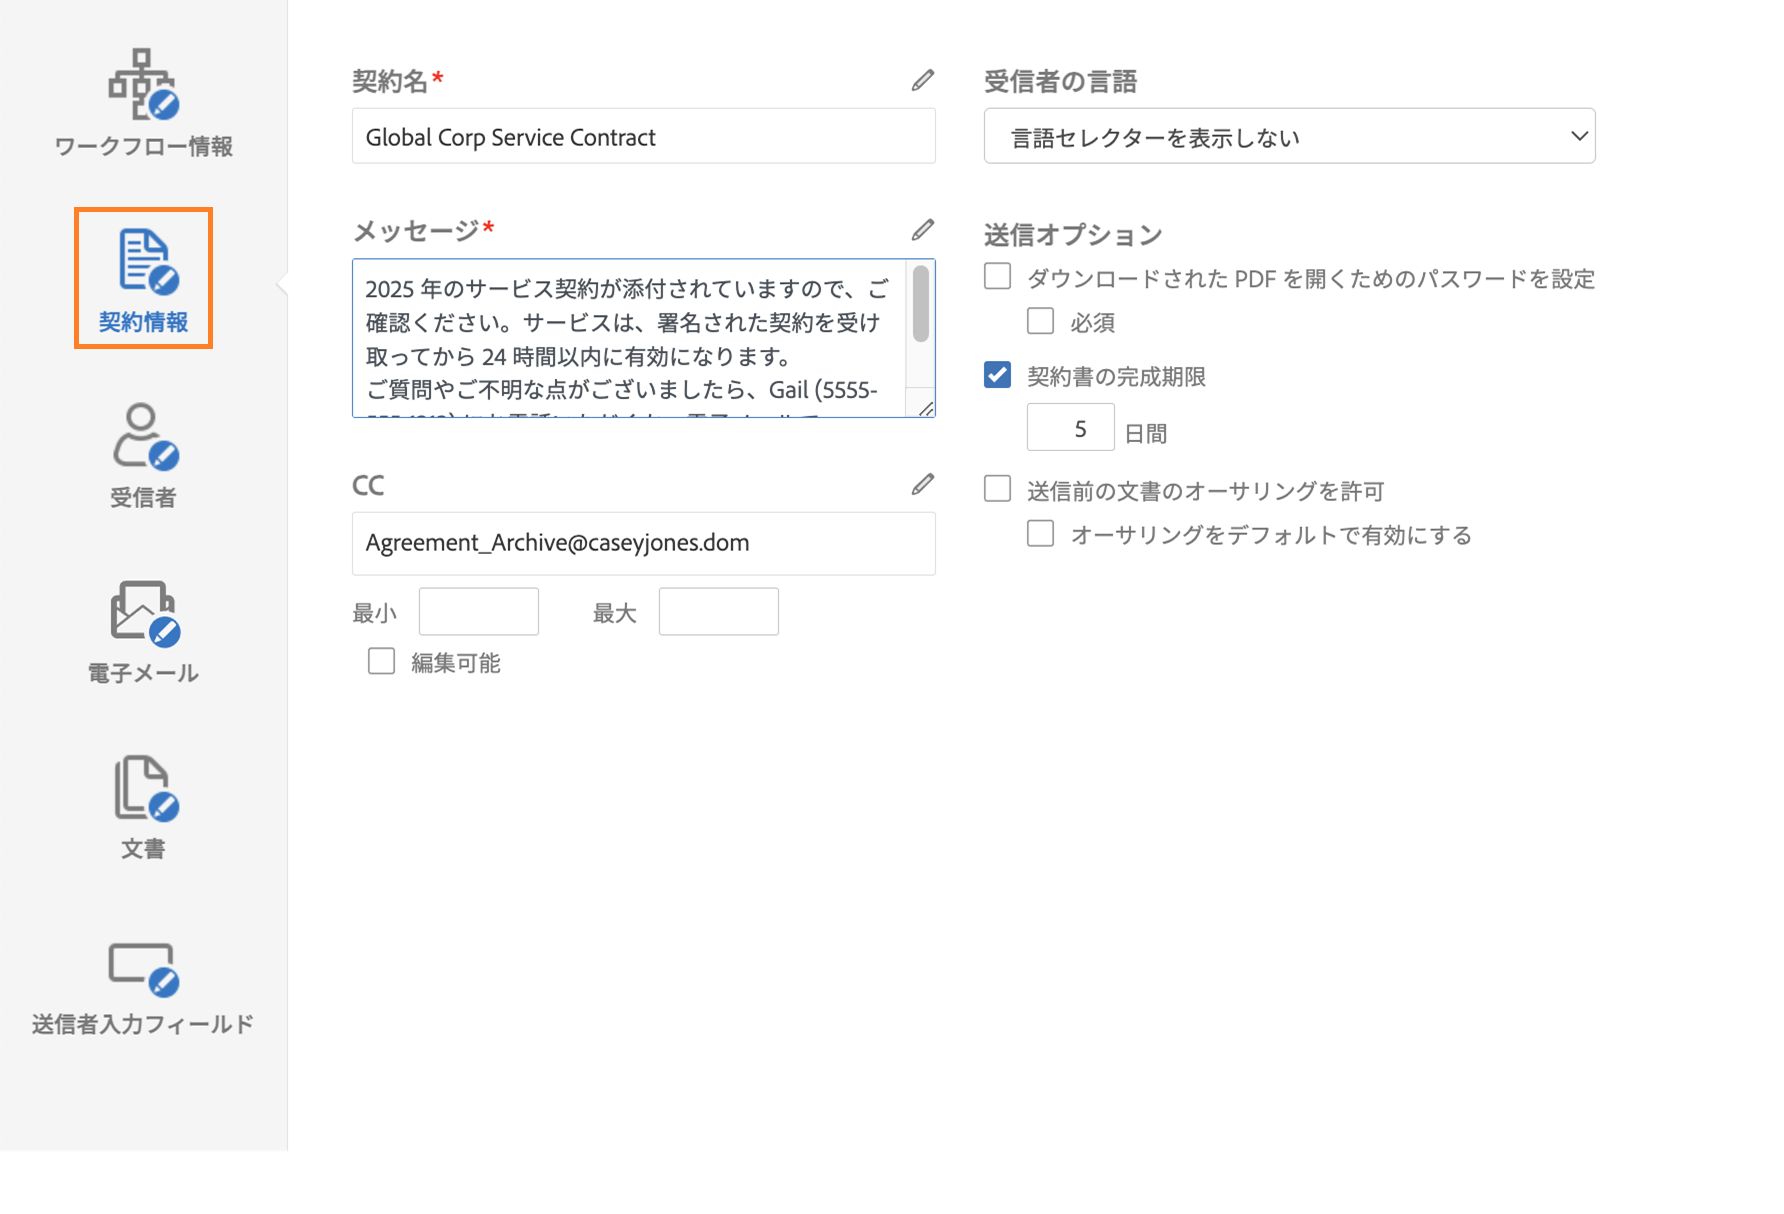Image resolution: width=1784 pixels, height=1214 pixels.
Task: Click the CC email input field
Action: point(643,543)
